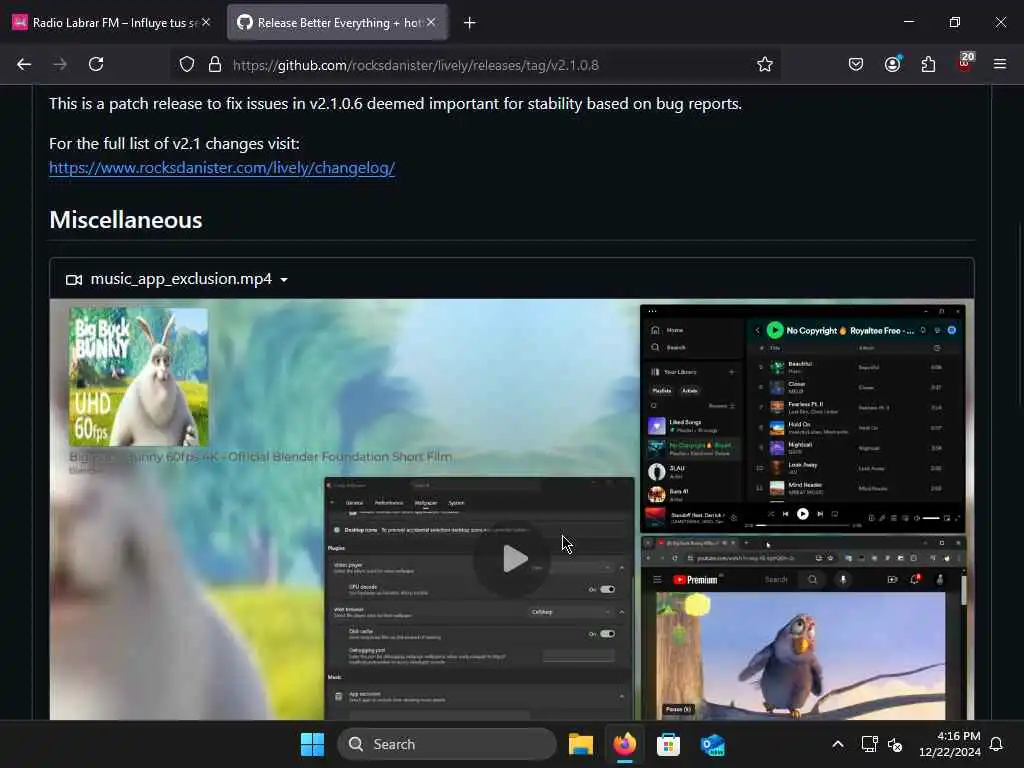The width and height of the screenshot is (1024, 768).
Task: Show hidden system tray icons
Action: [838, 744]
